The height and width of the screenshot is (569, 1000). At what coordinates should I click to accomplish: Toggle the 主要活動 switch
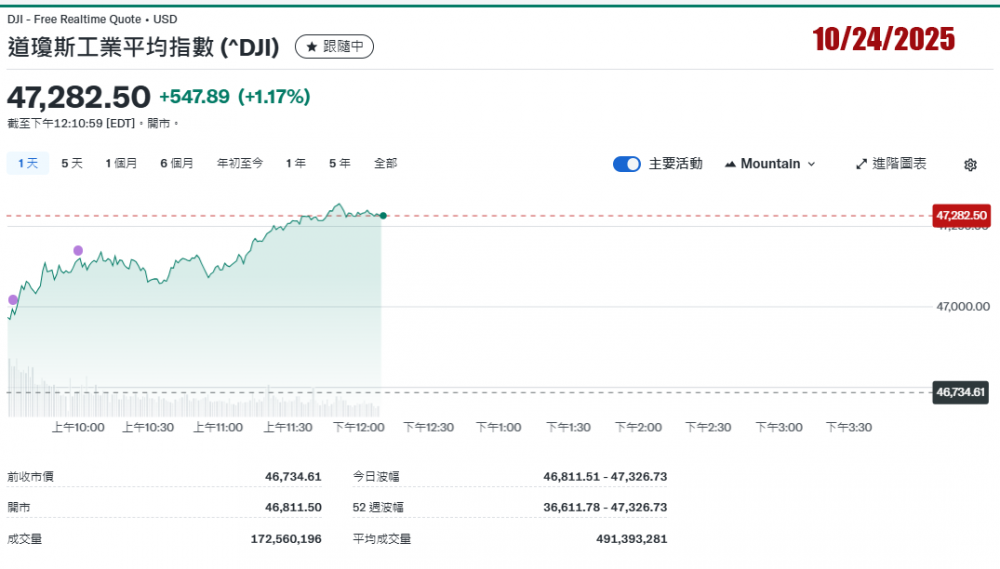(x=627, y=164)
